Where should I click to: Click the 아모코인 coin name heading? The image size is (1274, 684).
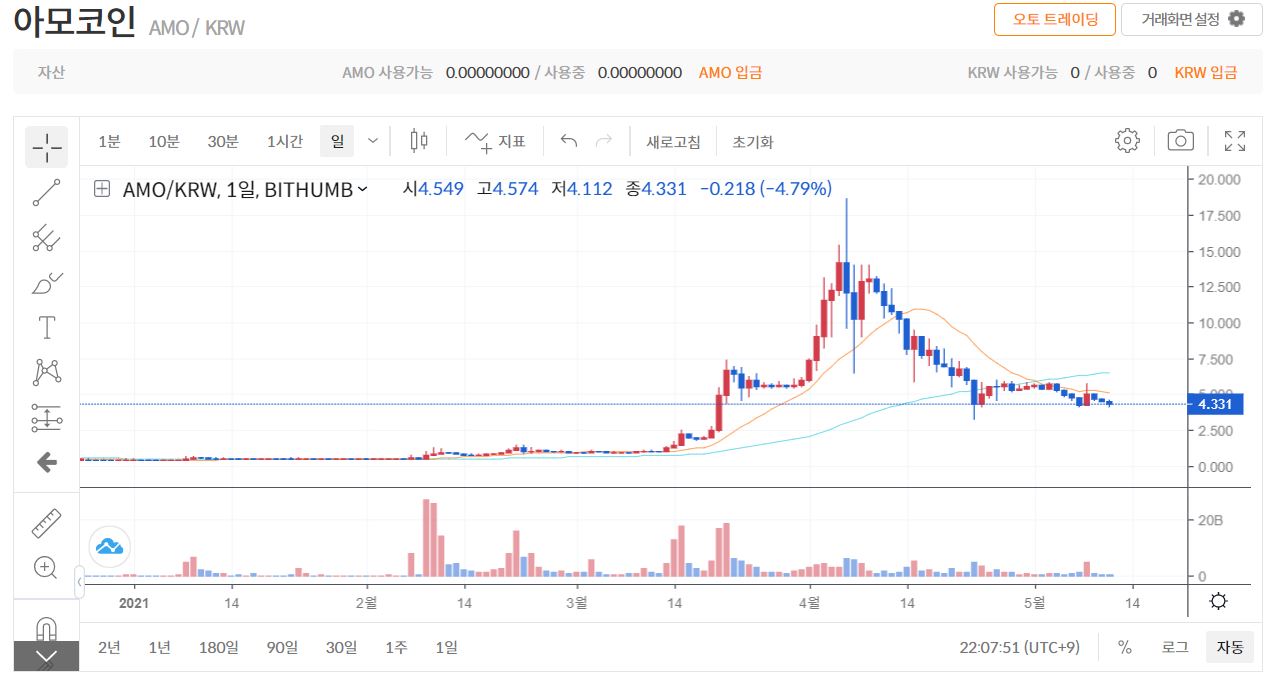(75, 21)
